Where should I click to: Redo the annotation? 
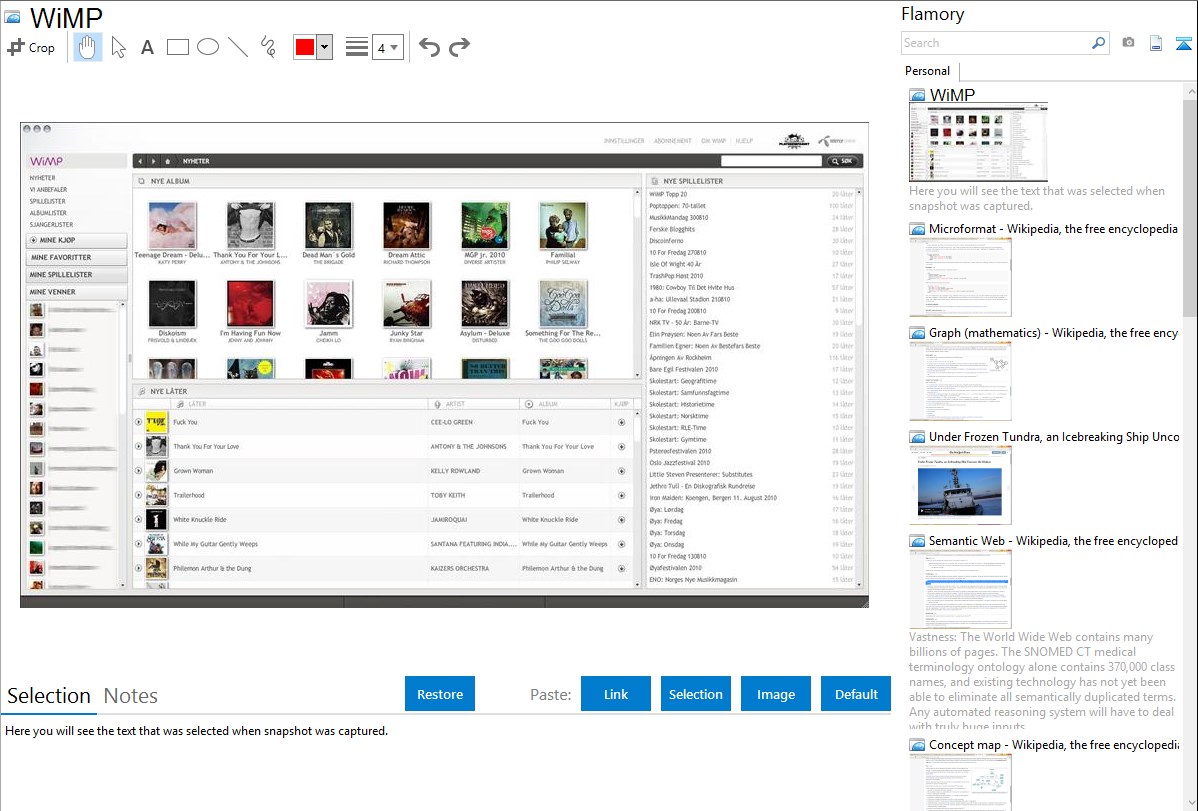[459, 47]
